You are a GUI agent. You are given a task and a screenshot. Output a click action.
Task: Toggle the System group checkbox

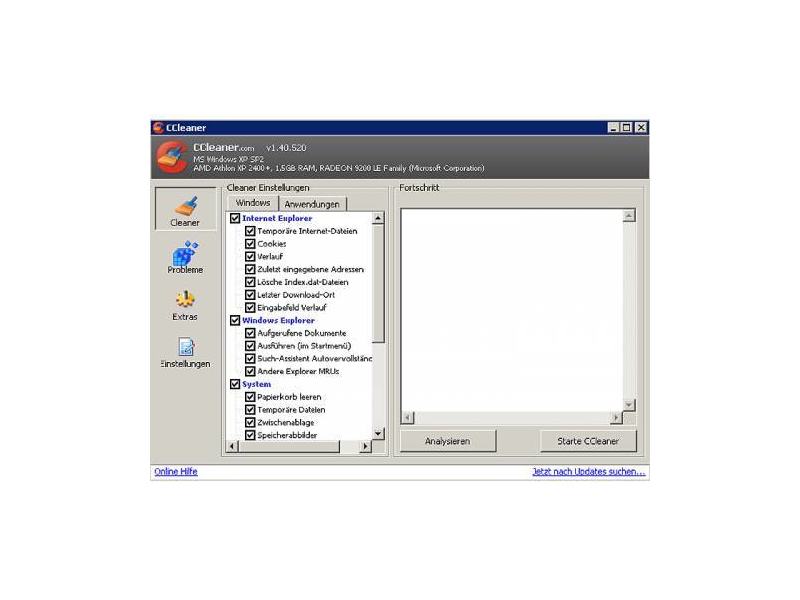click(235, 384)
